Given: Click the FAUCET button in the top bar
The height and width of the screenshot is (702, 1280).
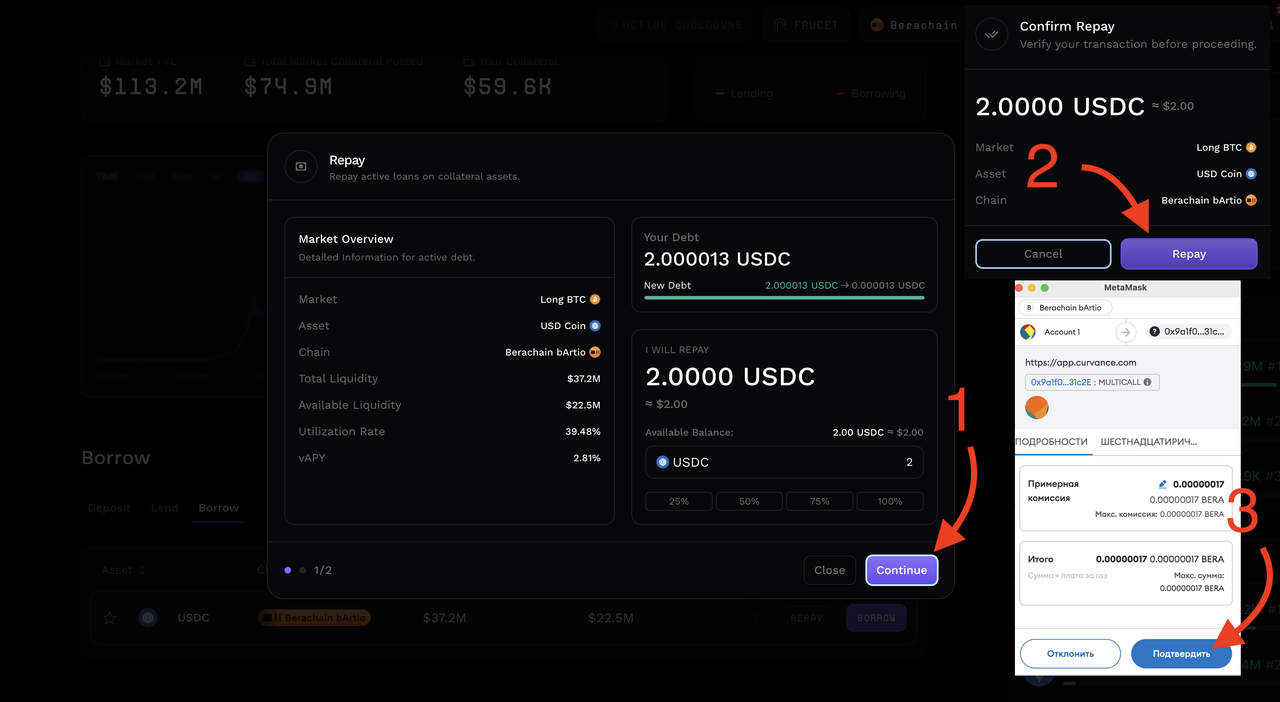Looking at the screenshot, I should (x=808, y=25).
